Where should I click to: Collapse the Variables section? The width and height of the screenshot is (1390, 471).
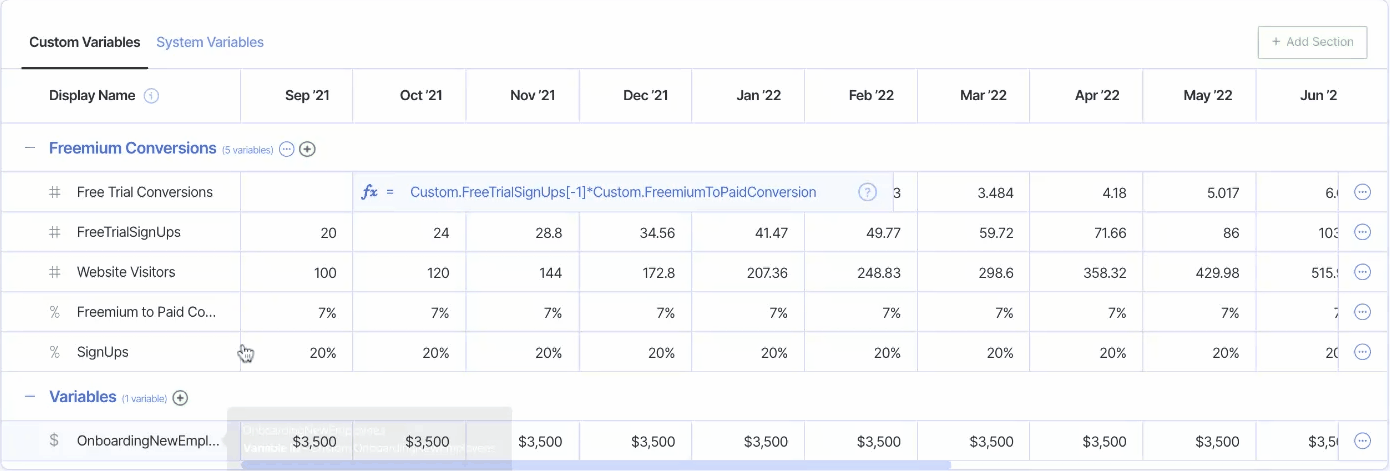pos(30,397)
